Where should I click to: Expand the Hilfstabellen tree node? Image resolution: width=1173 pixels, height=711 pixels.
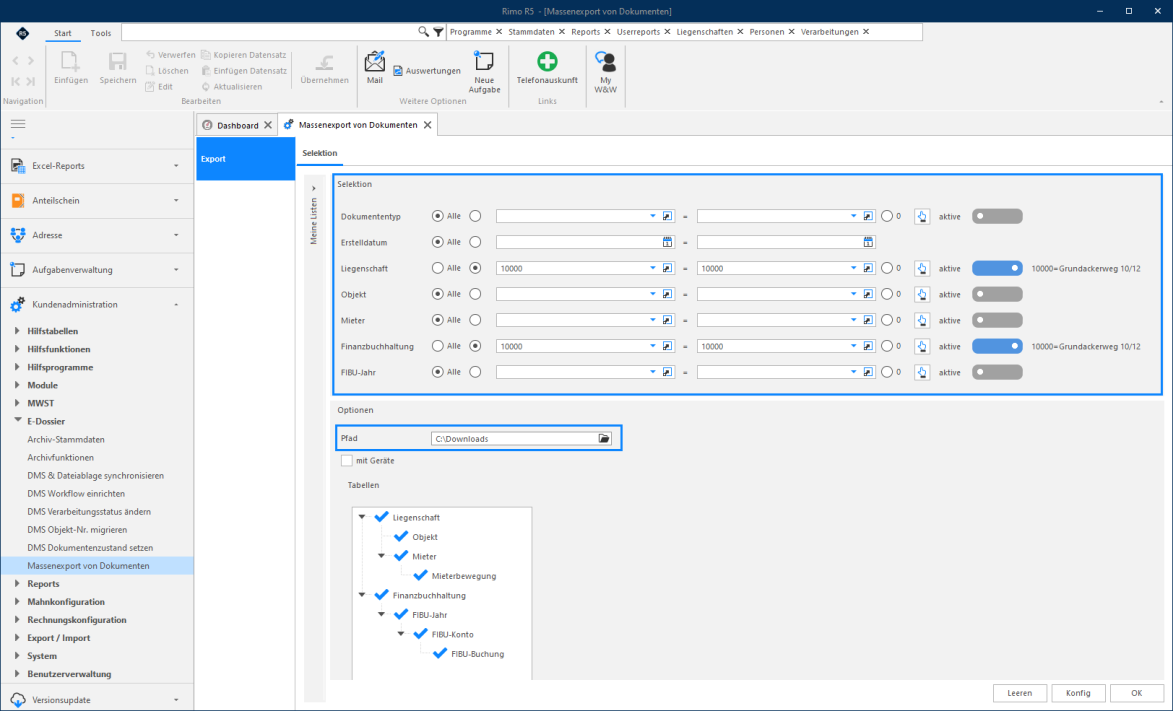coord(17,330)
